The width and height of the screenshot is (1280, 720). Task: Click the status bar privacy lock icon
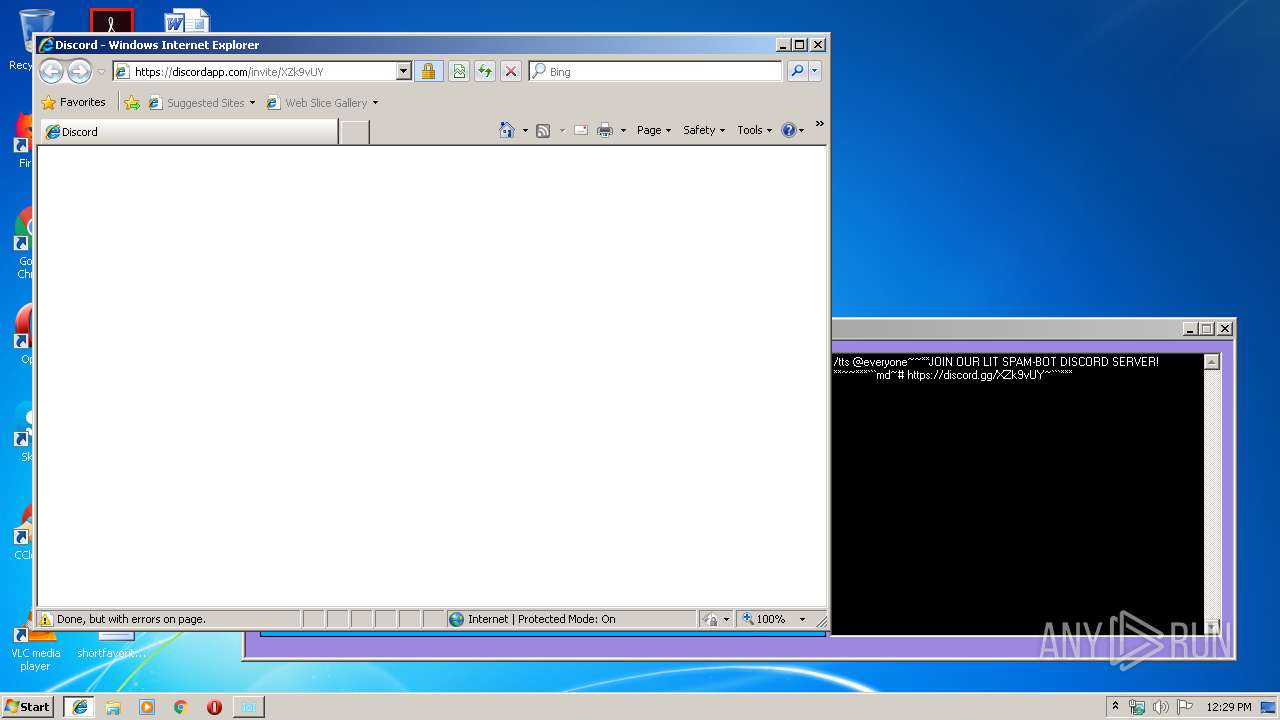click(710, 619)
